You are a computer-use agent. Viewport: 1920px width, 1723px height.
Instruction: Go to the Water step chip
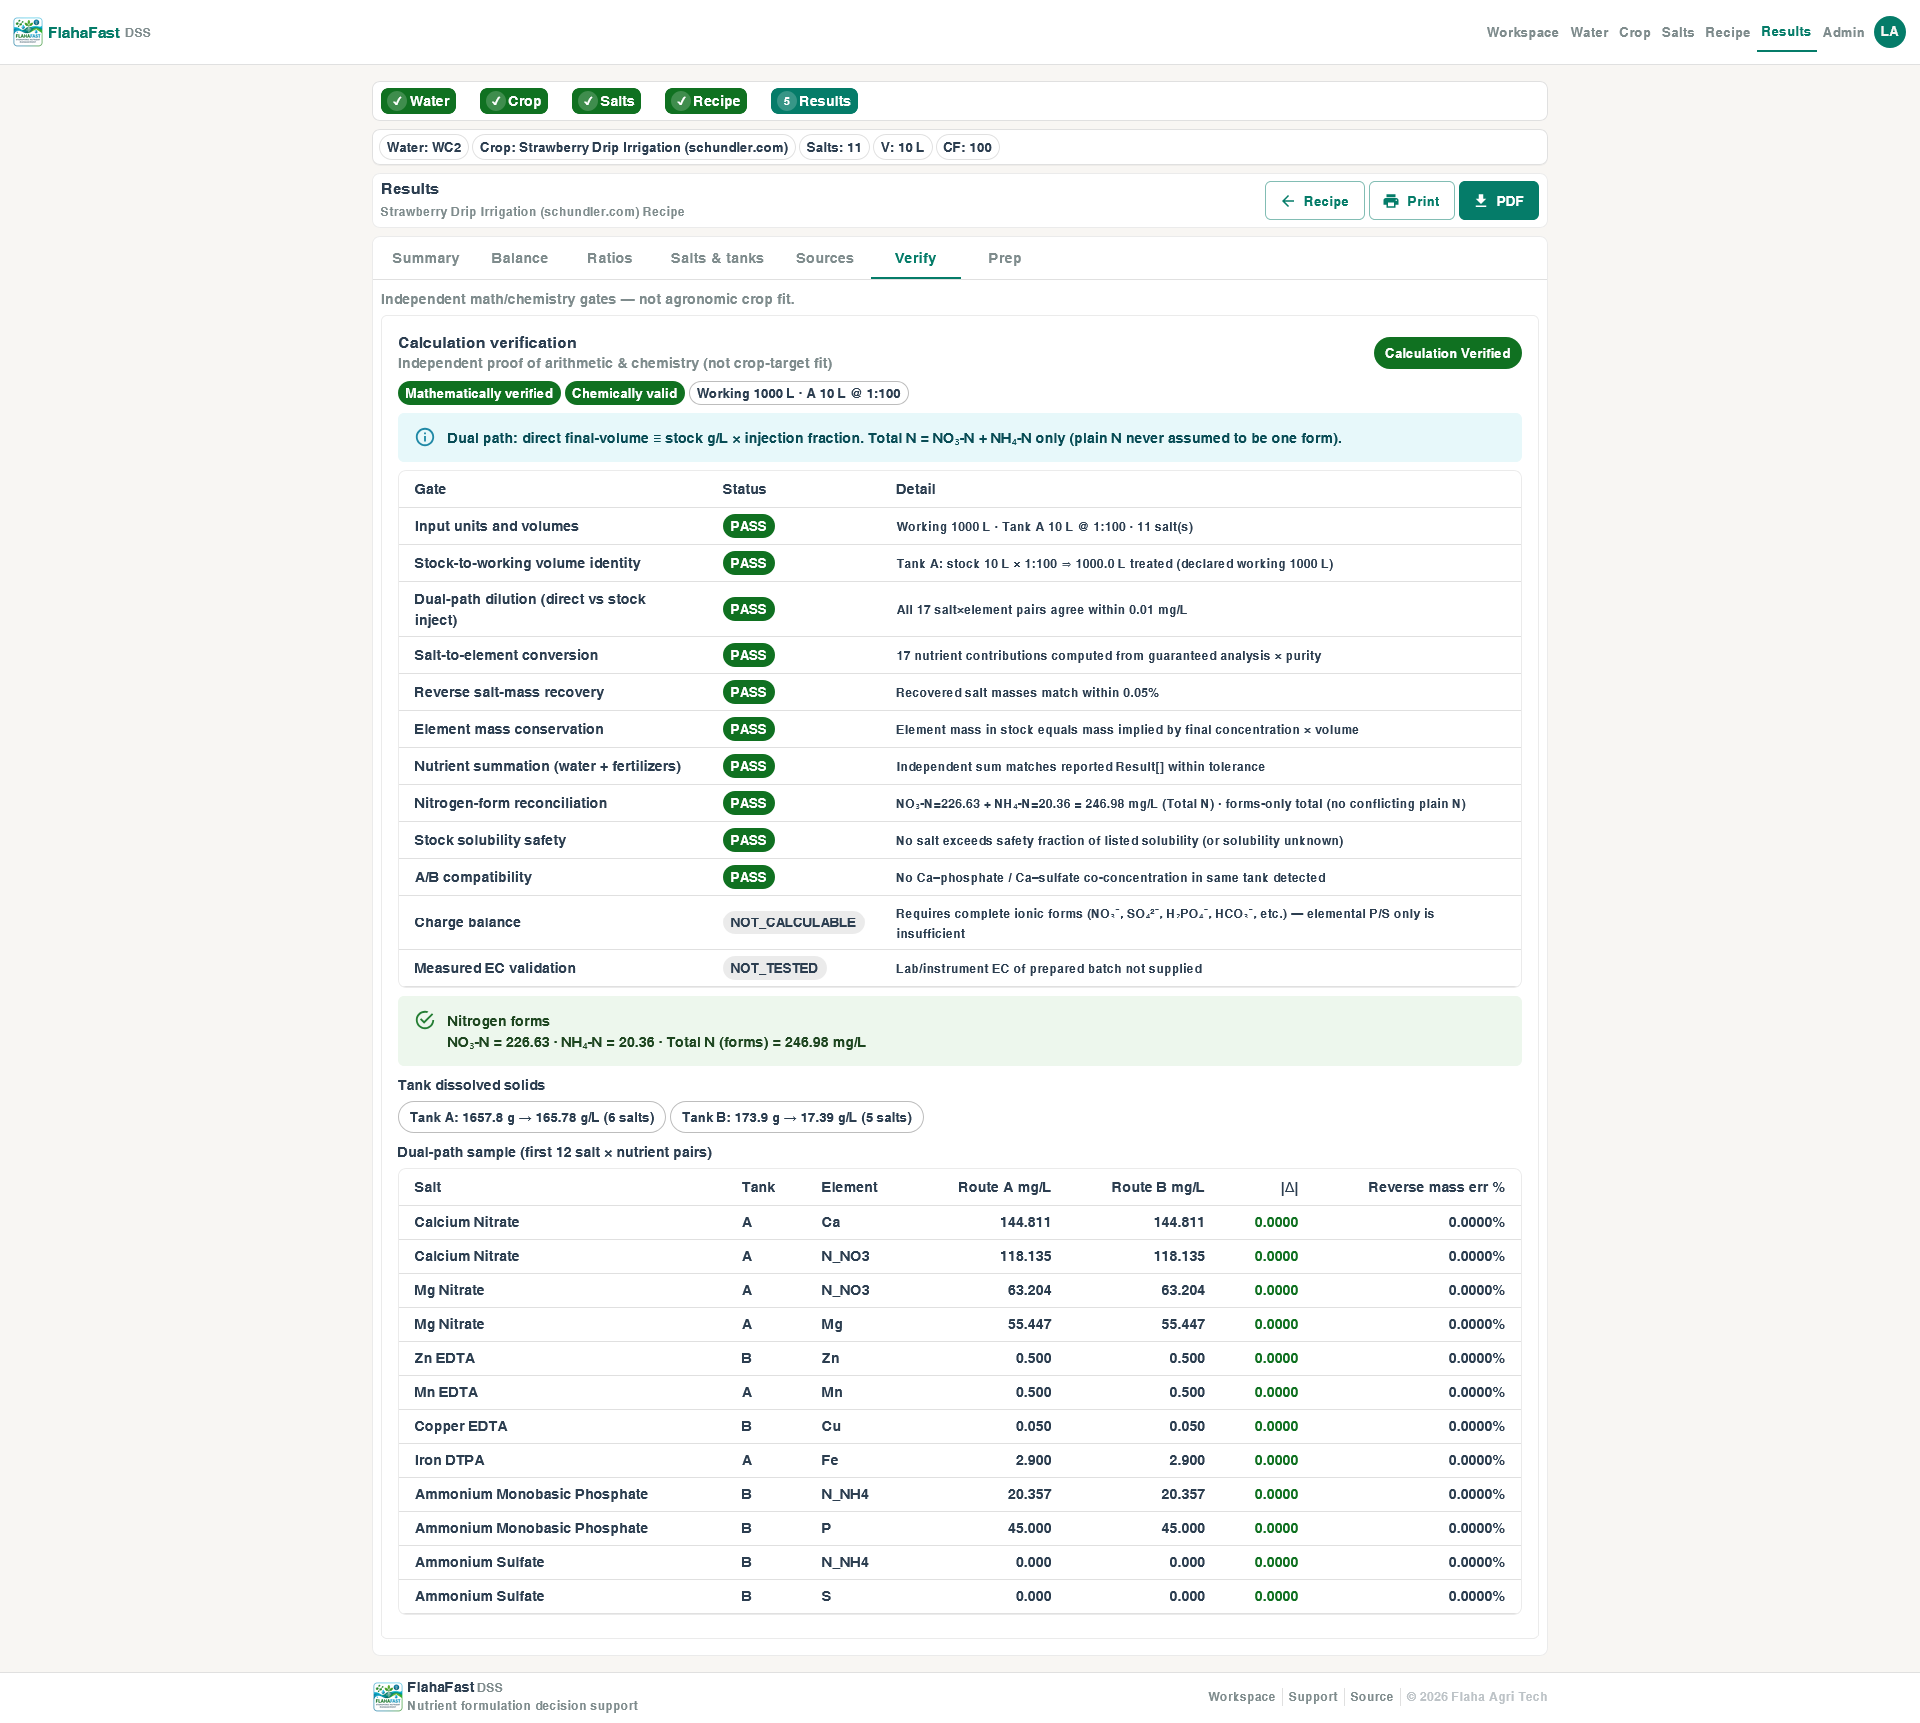click(x=419, y=101)
